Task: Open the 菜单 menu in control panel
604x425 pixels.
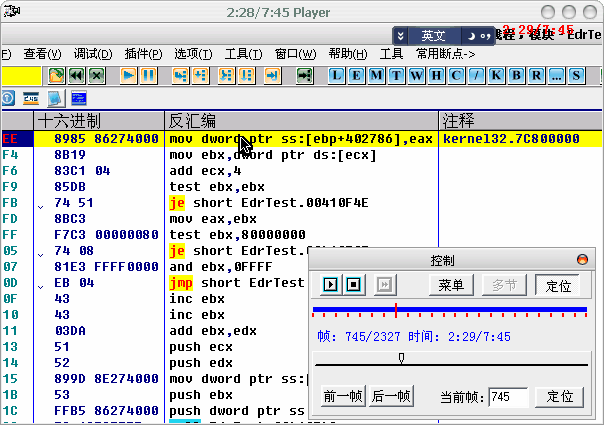Action: (x=450, y=285)
